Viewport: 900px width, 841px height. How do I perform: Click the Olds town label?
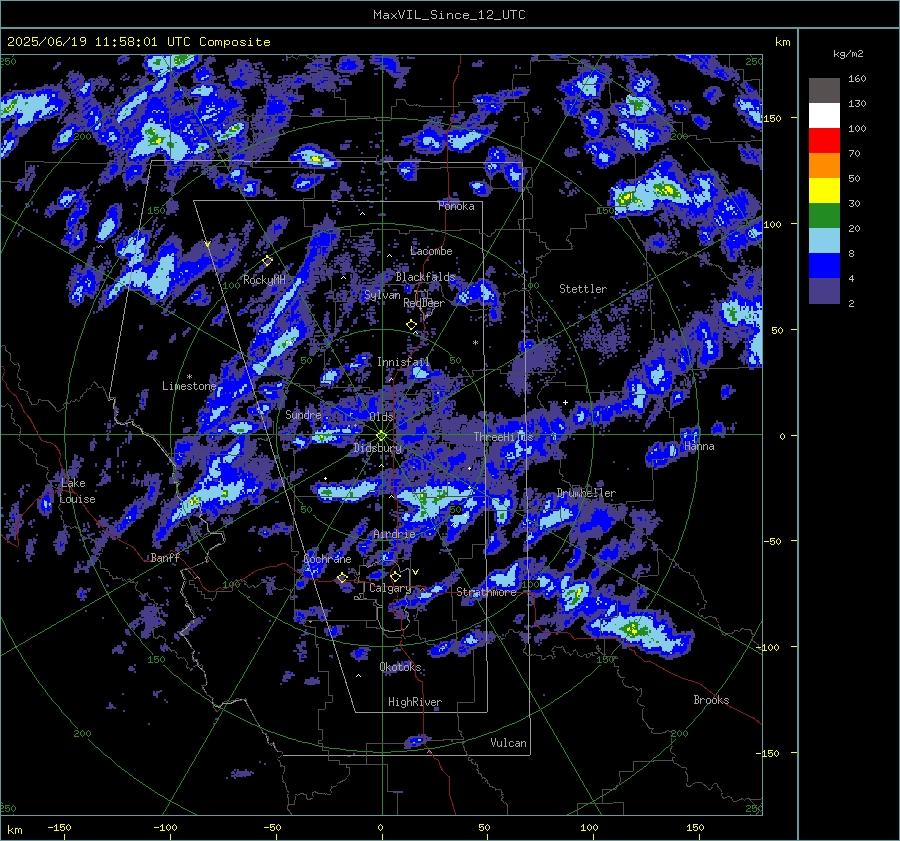click(381, 416)
